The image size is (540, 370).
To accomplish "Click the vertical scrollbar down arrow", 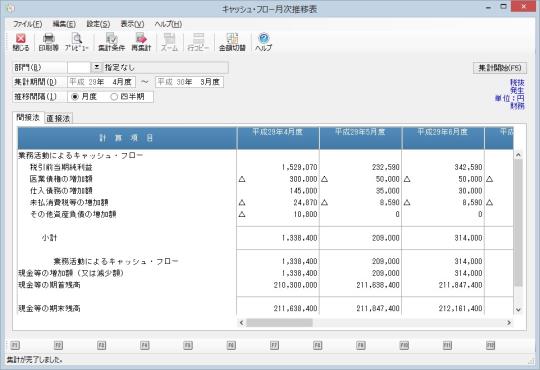I will 518,309.
